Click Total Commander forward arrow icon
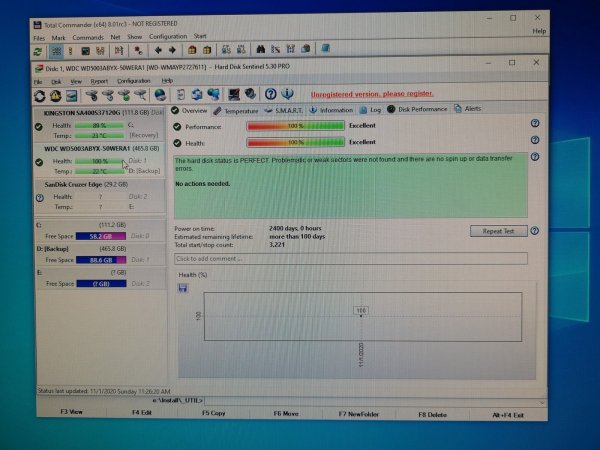This screenshot has width=600, height=450. point(172,50)
